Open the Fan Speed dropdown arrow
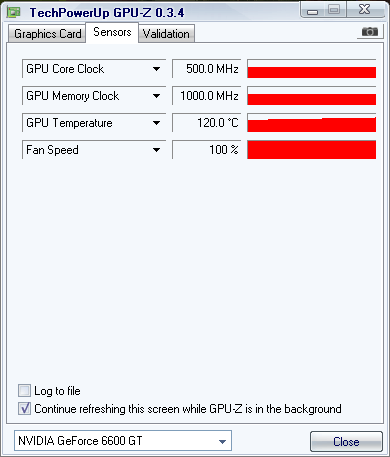This screenshot has height=457, width=390. (156, 150)
